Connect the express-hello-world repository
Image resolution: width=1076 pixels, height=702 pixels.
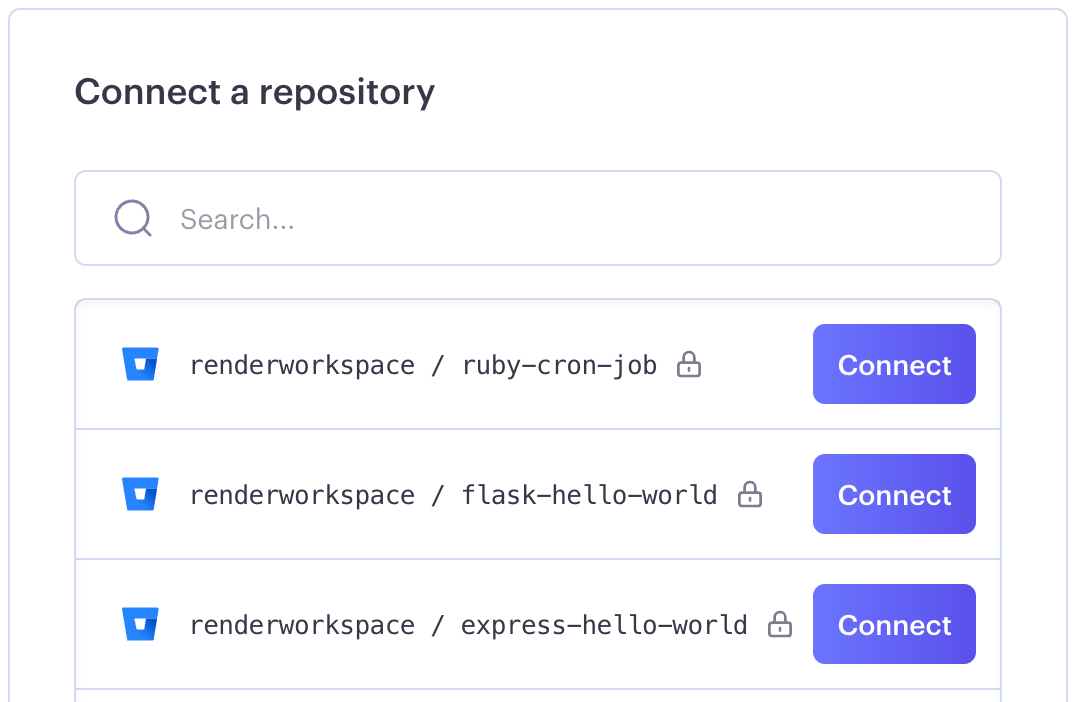click(x=893, y=624)
